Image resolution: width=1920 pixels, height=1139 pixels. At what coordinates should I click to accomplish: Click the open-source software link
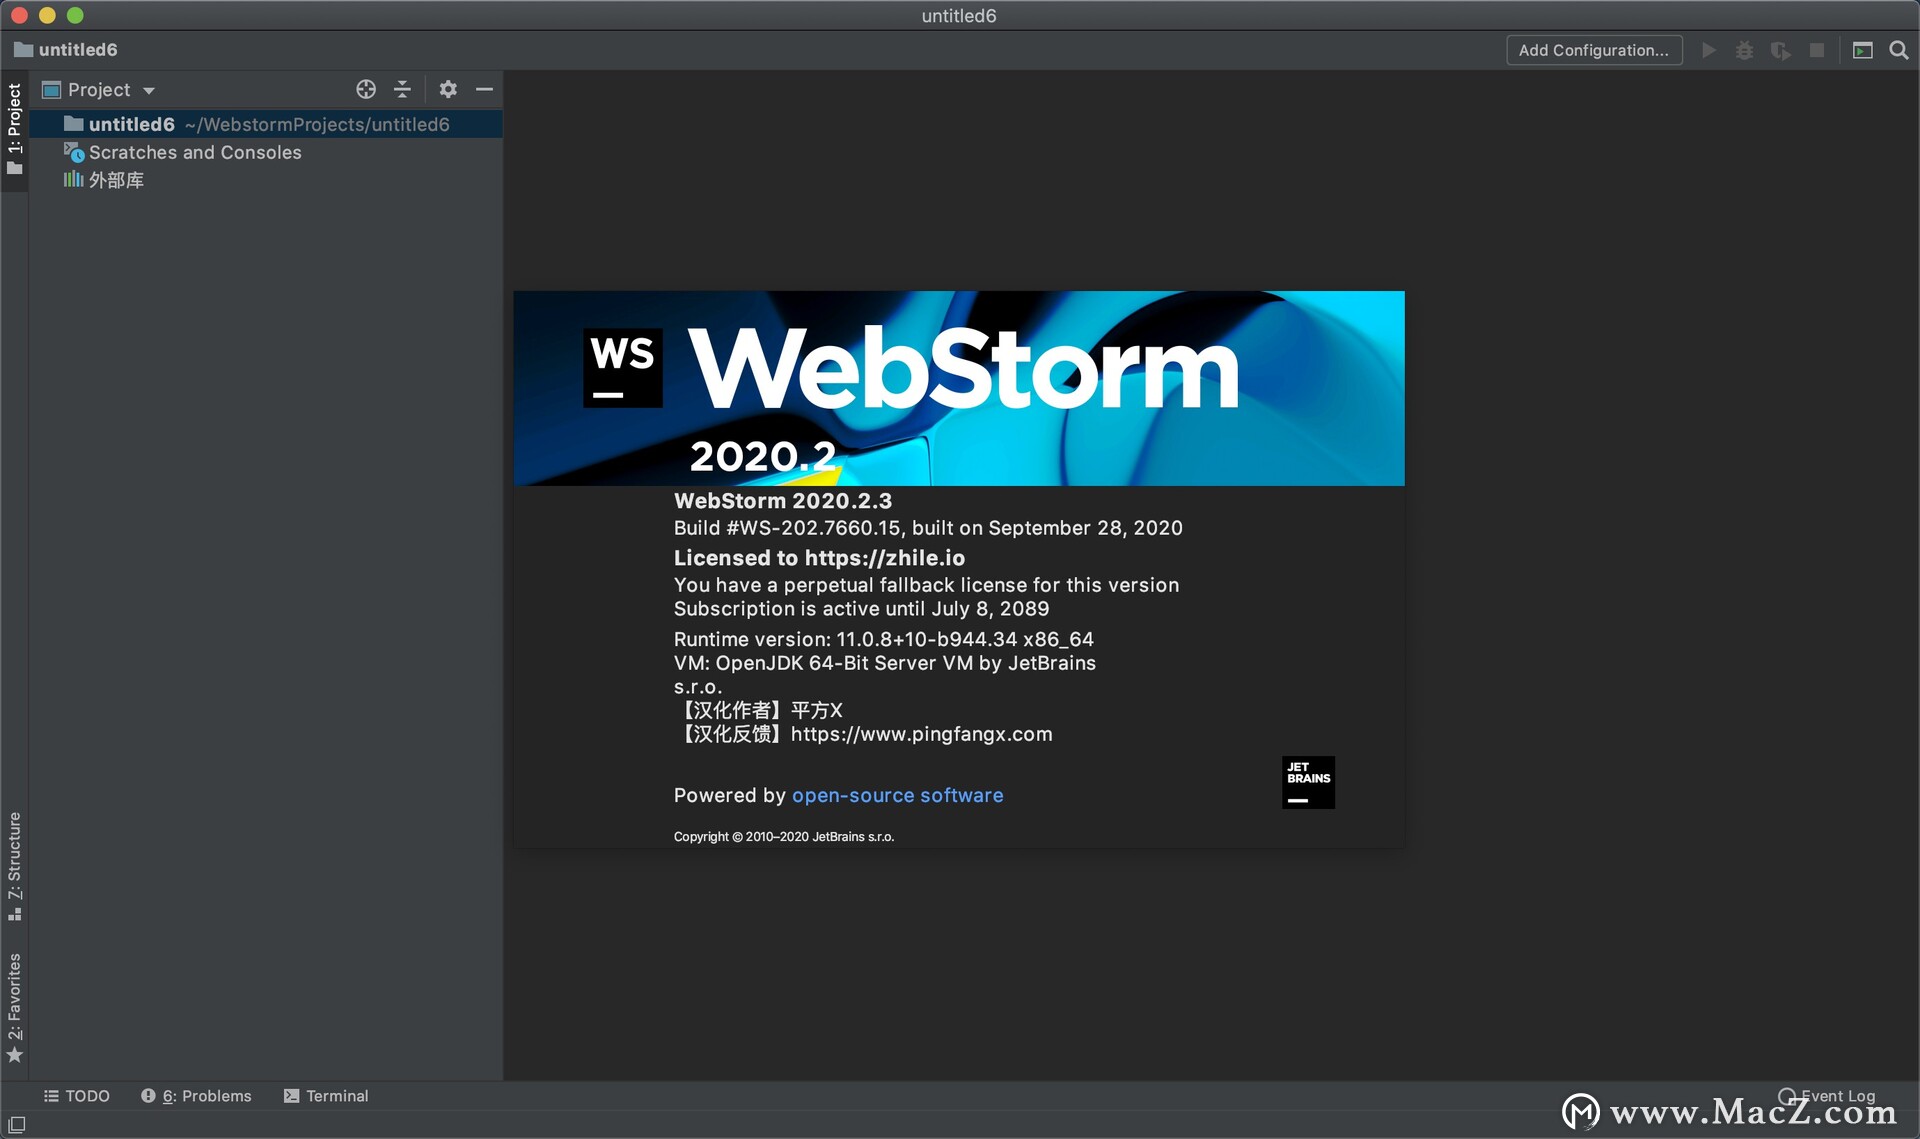(x=897, y=795)
